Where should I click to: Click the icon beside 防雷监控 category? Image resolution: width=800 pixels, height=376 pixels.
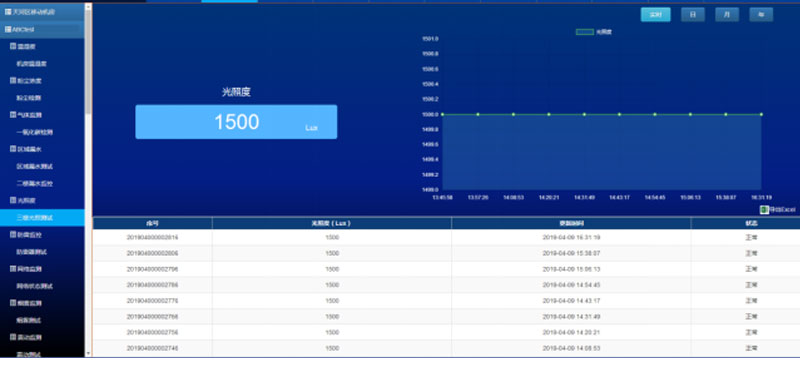point(13,235)
